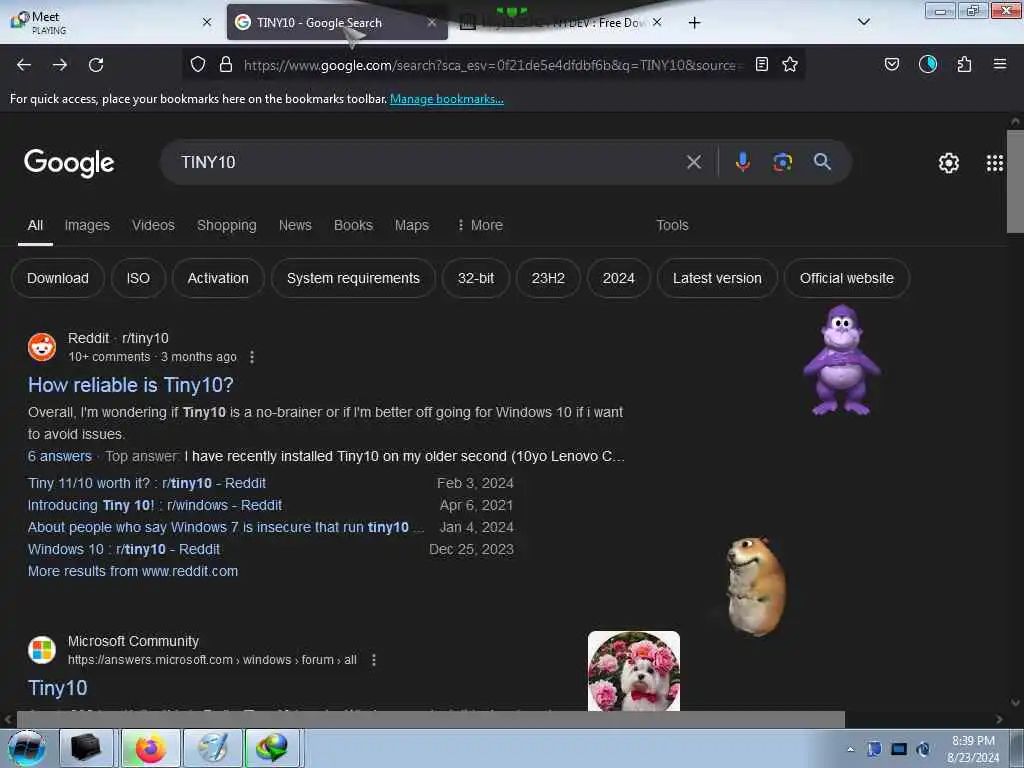Open extensions puzzle icon
Viewport: 1024px width, 768px height.
coord(965,64)
